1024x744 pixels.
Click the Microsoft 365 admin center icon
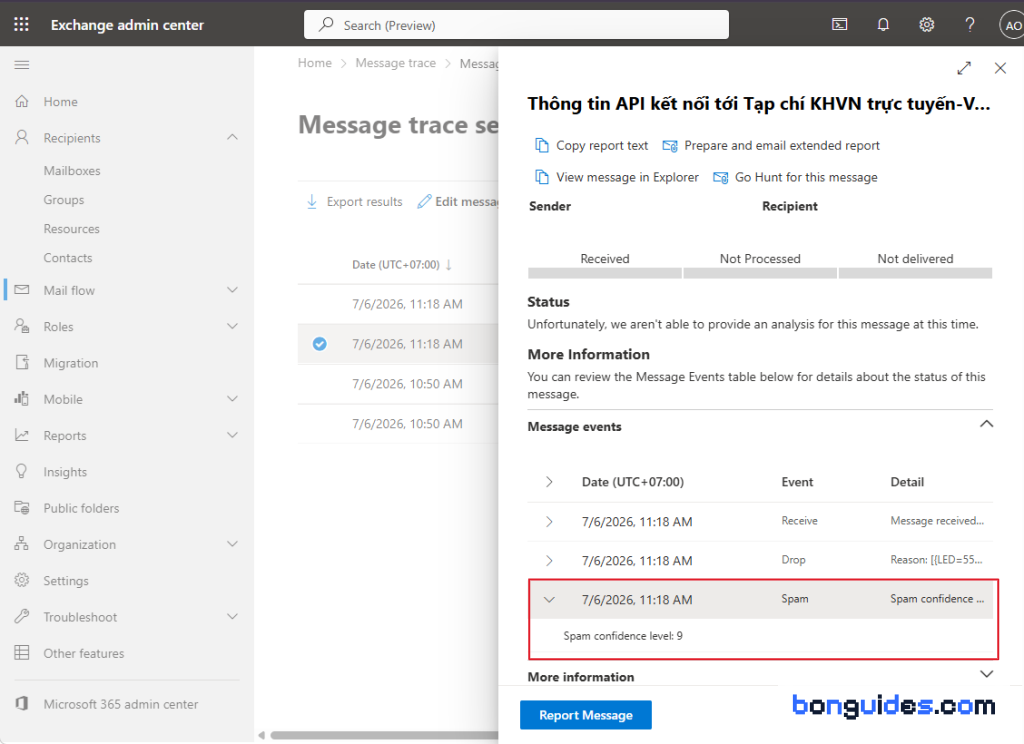[x=22, y=704]
